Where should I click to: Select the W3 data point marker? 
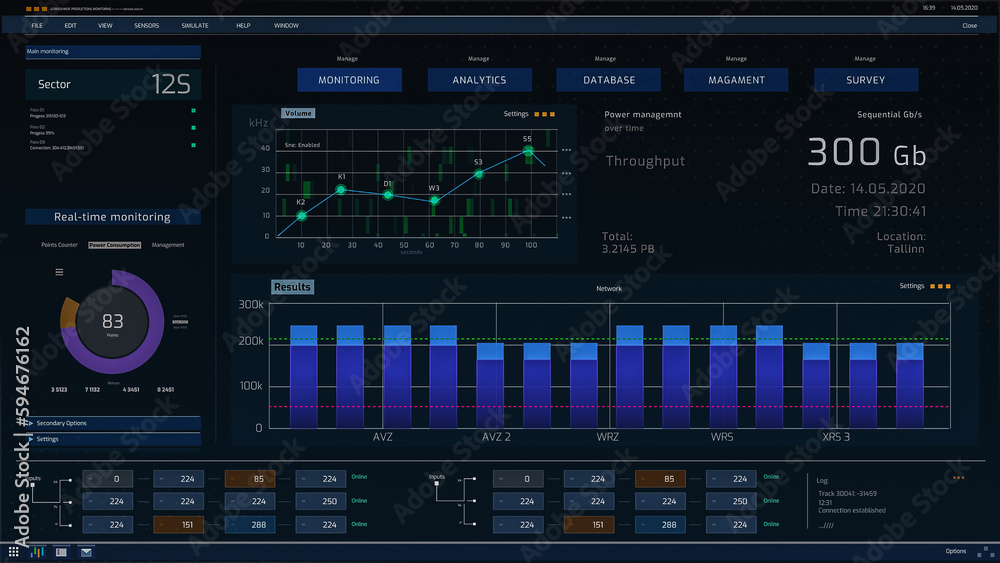tap(434, 200)
